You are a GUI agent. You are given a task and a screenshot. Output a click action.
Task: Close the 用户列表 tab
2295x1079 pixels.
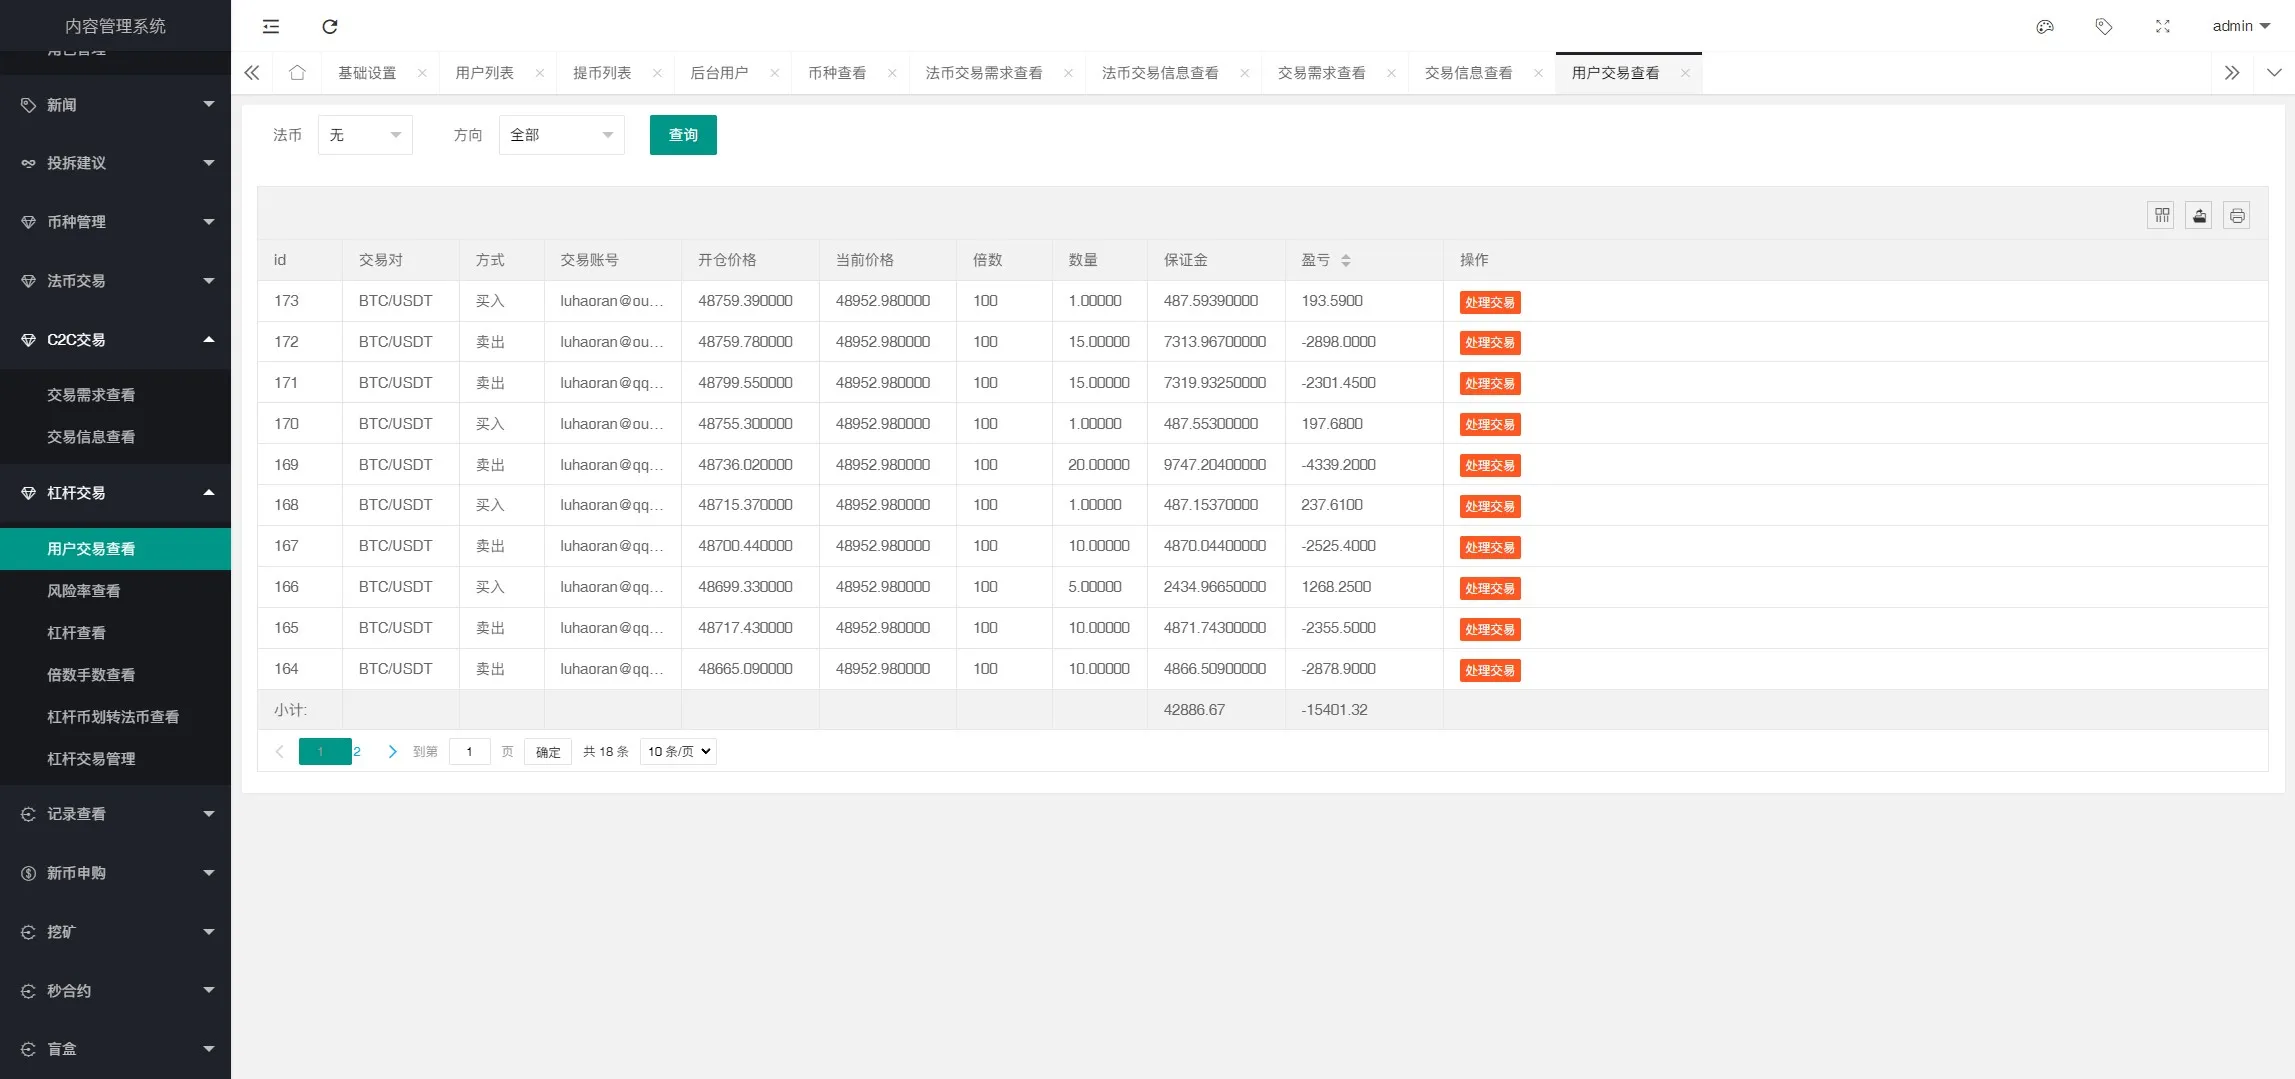coord(540,73)
